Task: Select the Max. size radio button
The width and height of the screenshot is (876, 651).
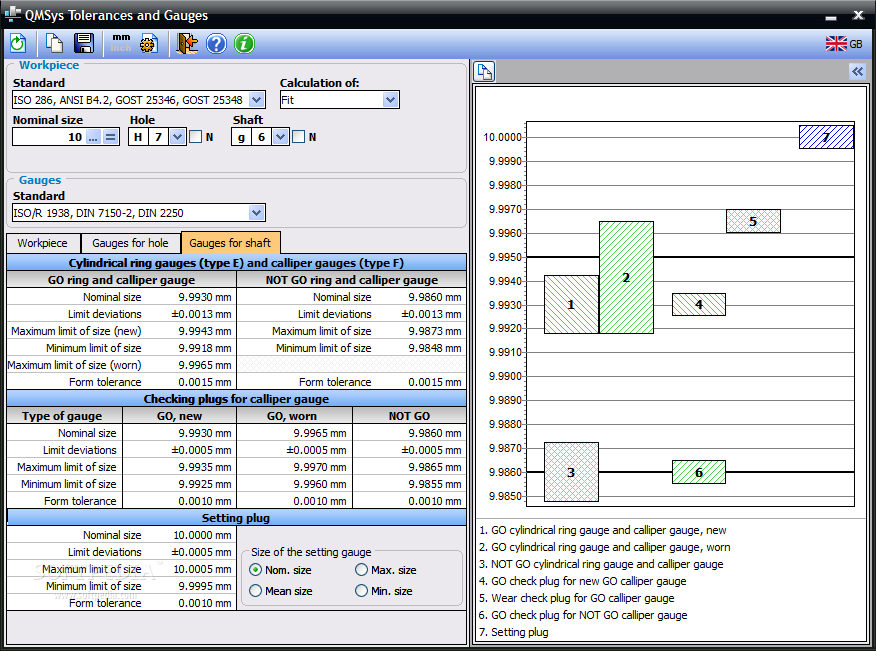Action: coord(361,570)
